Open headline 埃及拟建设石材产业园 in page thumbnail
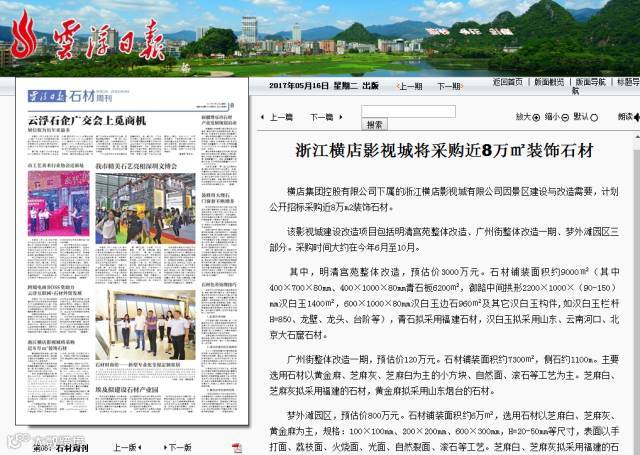 (127, 390)
